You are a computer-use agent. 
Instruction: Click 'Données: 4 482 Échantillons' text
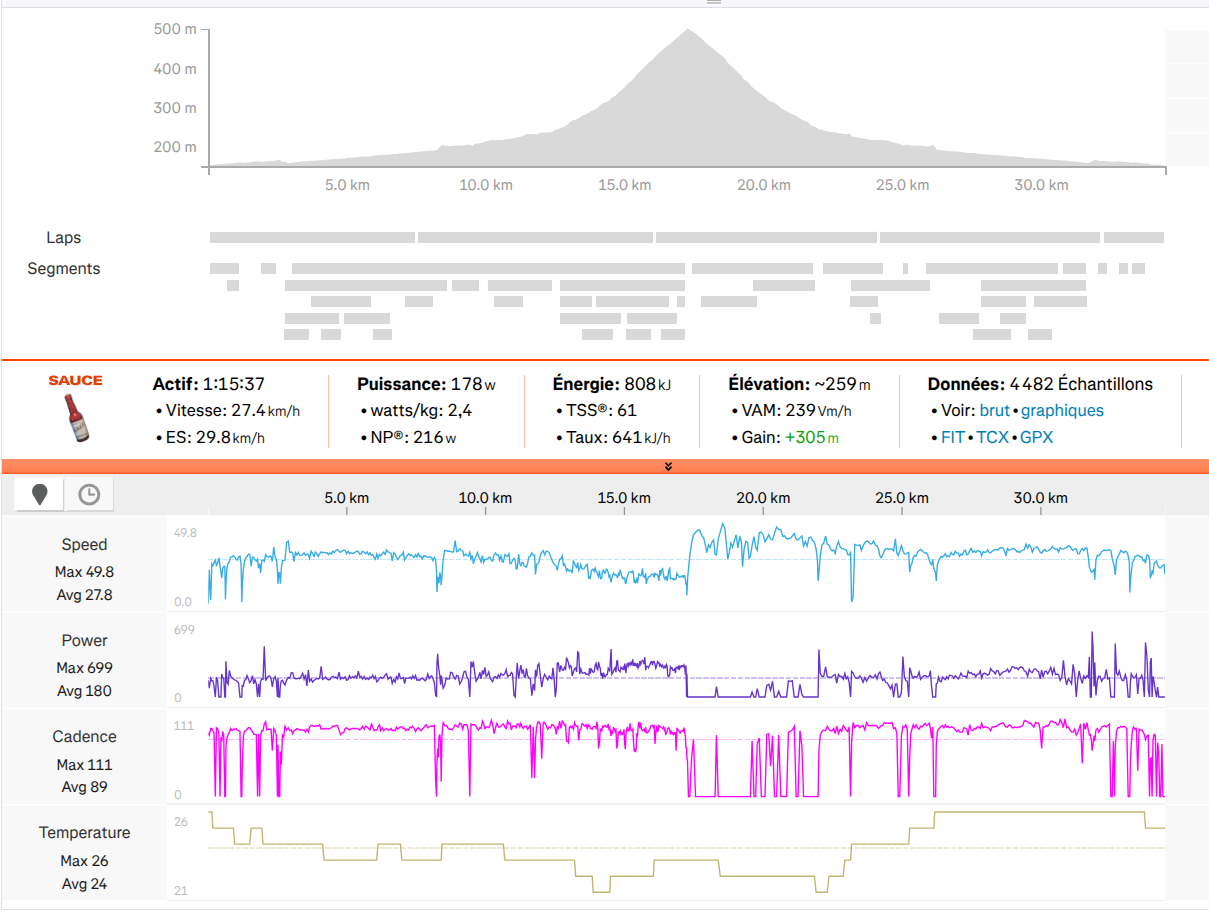(x=1040, y=384)
